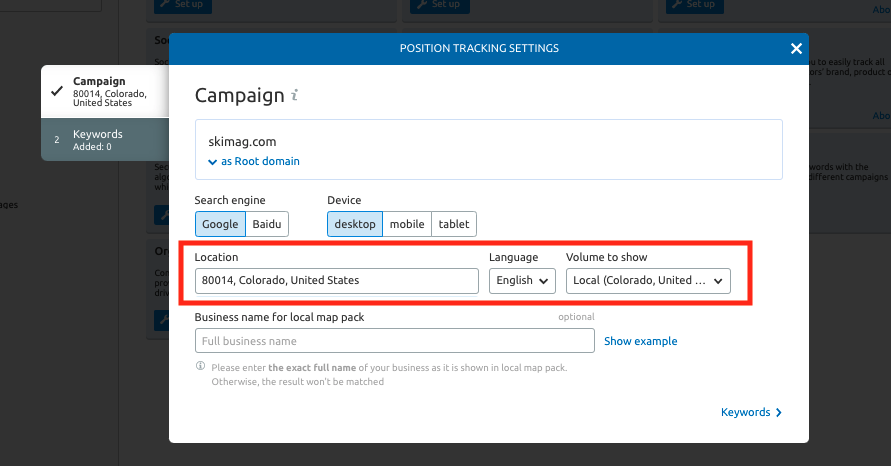Open the Show example link
Screen dimensions: 891x466
[640, 341]
